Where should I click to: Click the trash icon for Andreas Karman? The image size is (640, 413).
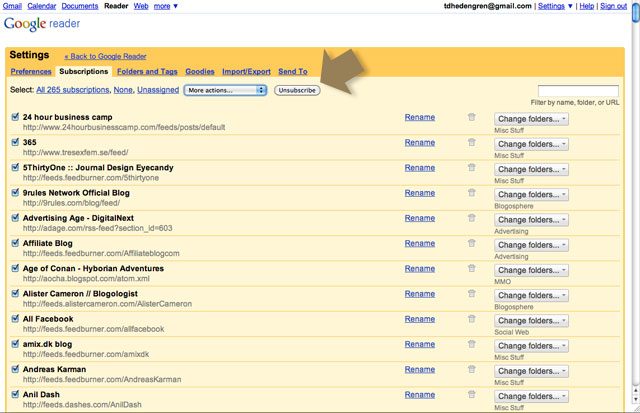(x=471, y=369)
